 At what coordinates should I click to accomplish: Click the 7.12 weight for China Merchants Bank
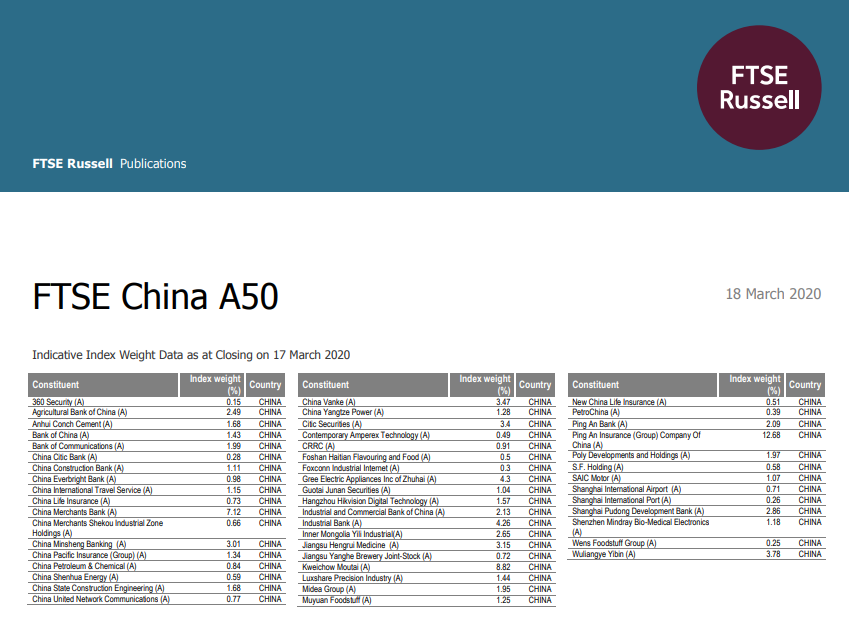click(233, 512)
